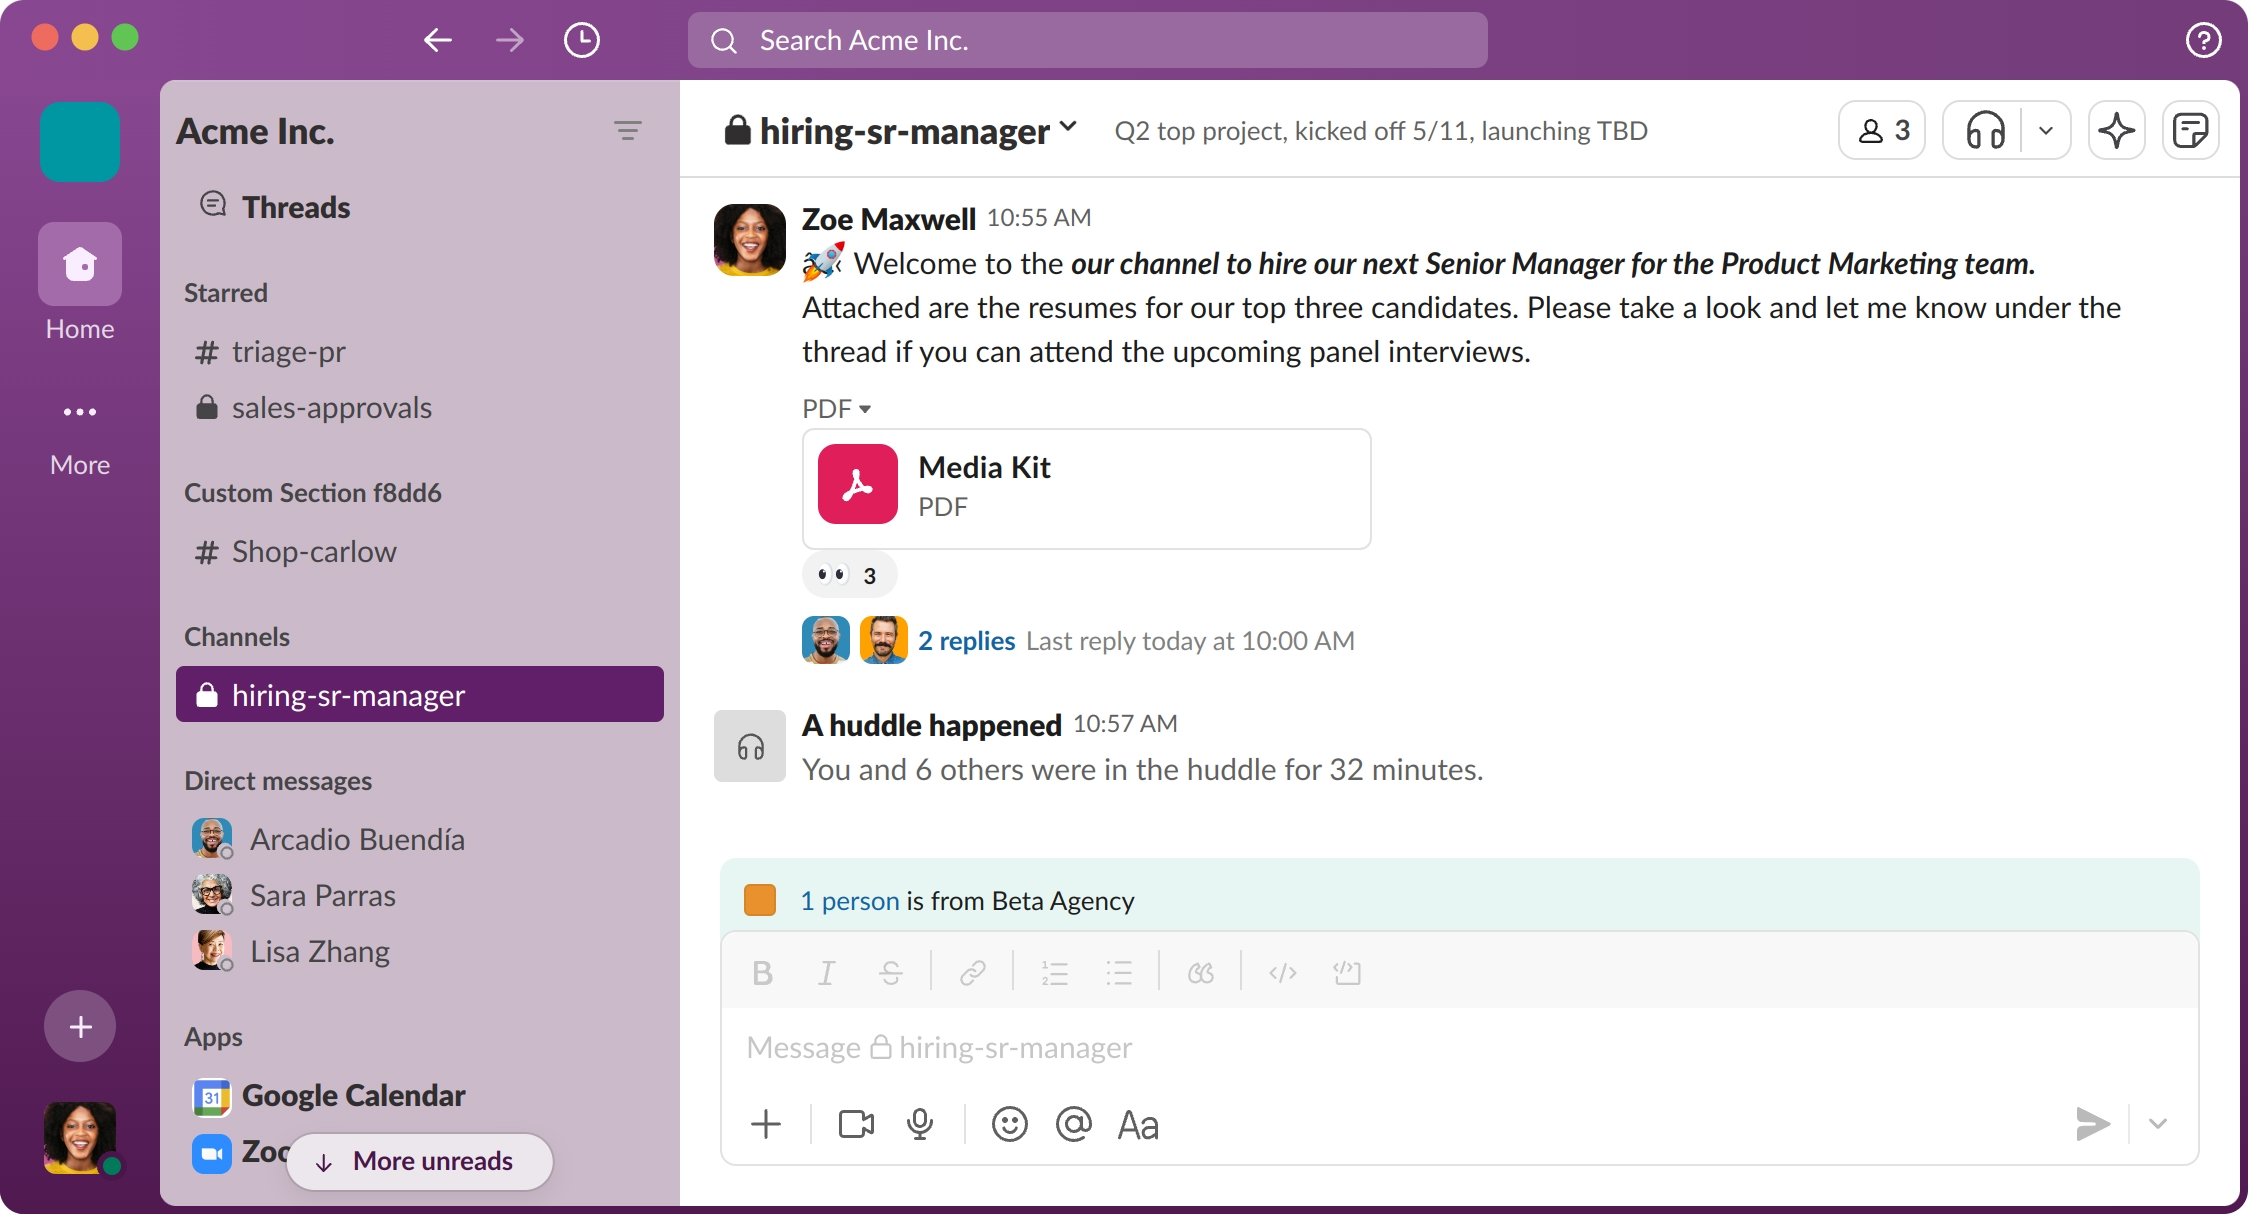Image resolution: width=2248 pixels, height=1214 pixels.
Task: Record an audio clip with the microphone icon
Action: pyautogui.click(x=920, y=1124)
